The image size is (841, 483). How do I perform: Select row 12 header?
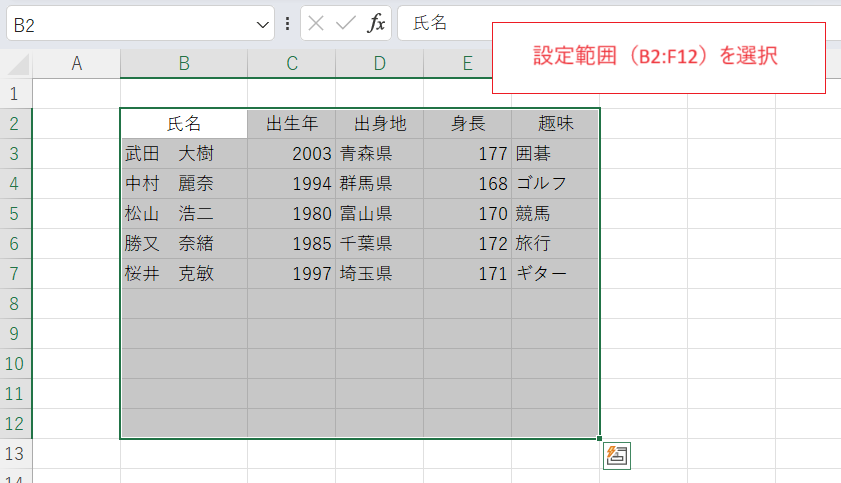point(16,424)
